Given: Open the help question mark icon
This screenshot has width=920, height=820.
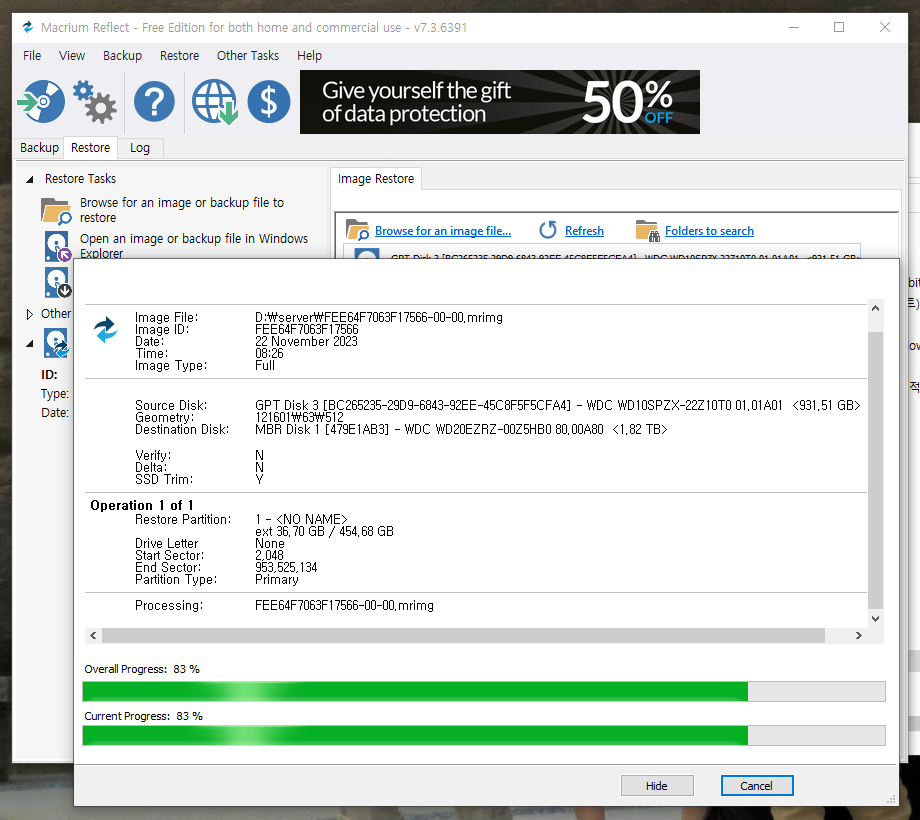Looking at the screenshot, I should (154, 101).
